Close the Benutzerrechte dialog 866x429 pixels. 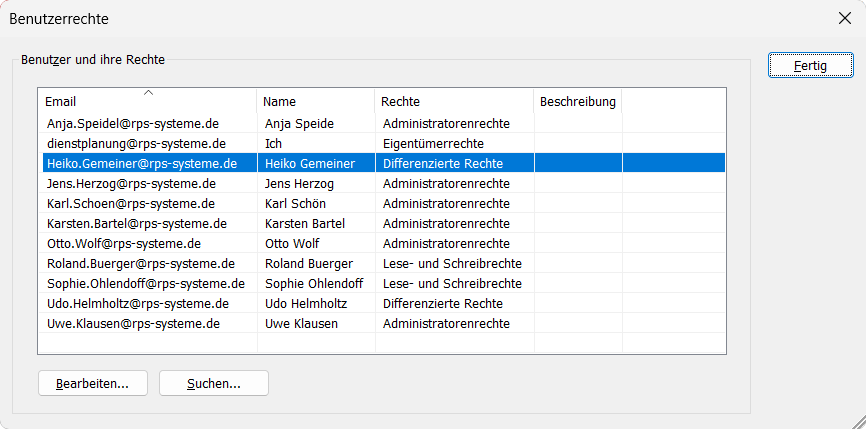click(844, 18)
